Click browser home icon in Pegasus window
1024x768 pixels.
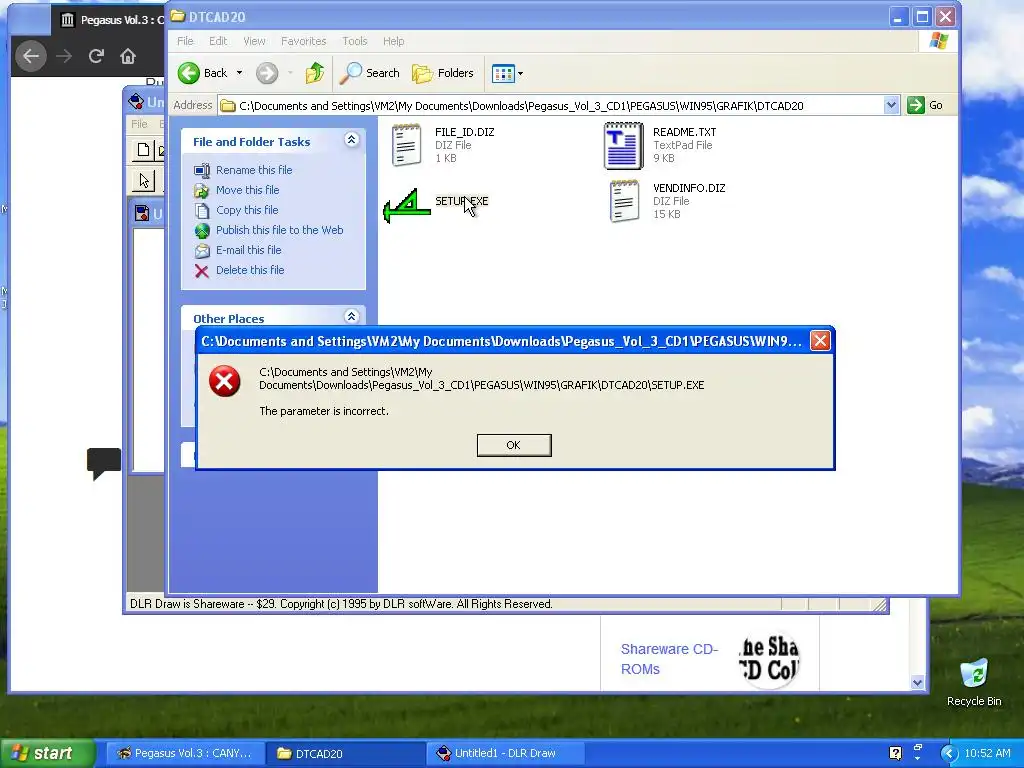(x=128, y=56)
